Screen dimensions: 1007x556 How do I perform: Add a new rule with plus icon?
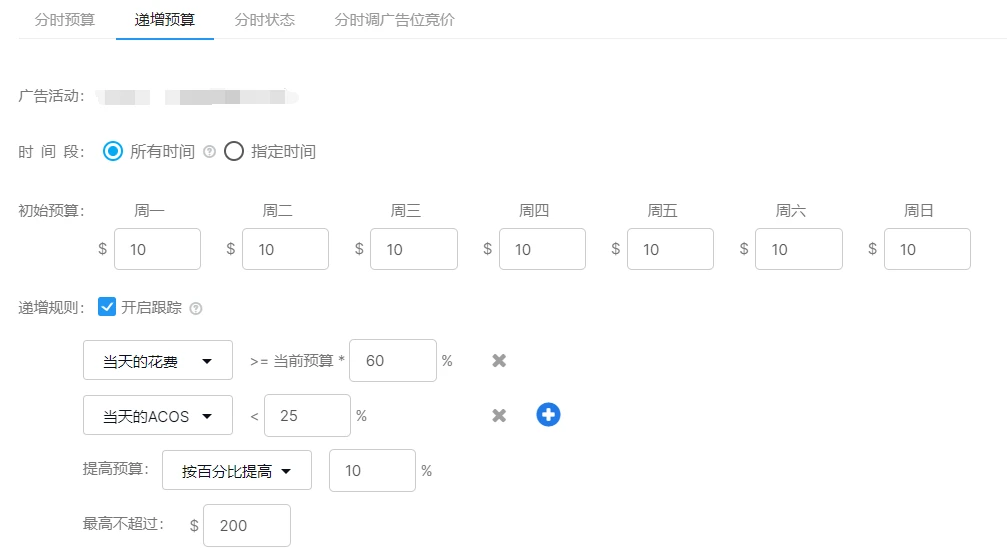pyautogui.click(x=548, y=415)
